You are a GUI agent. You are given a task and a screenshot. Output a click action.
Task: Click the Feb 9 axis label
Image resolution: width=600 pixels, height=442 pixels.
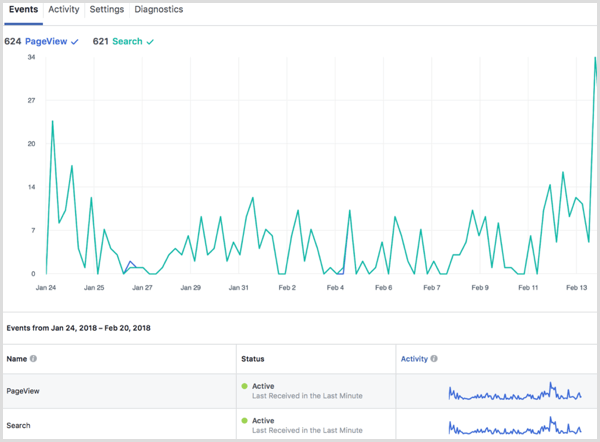[x=480, y=287]
